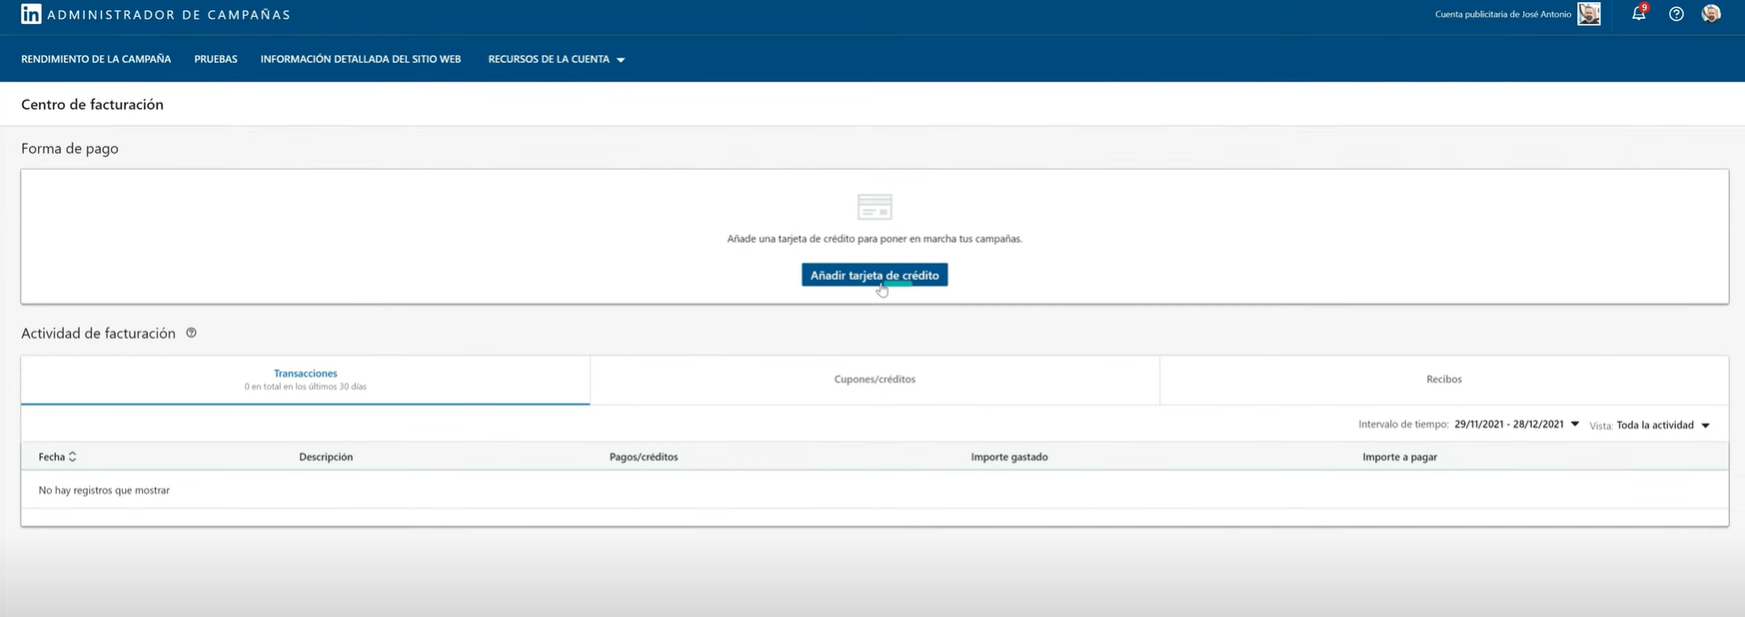
Task: Go to the Pruebas menu item
Action: (x=216, y=59)
